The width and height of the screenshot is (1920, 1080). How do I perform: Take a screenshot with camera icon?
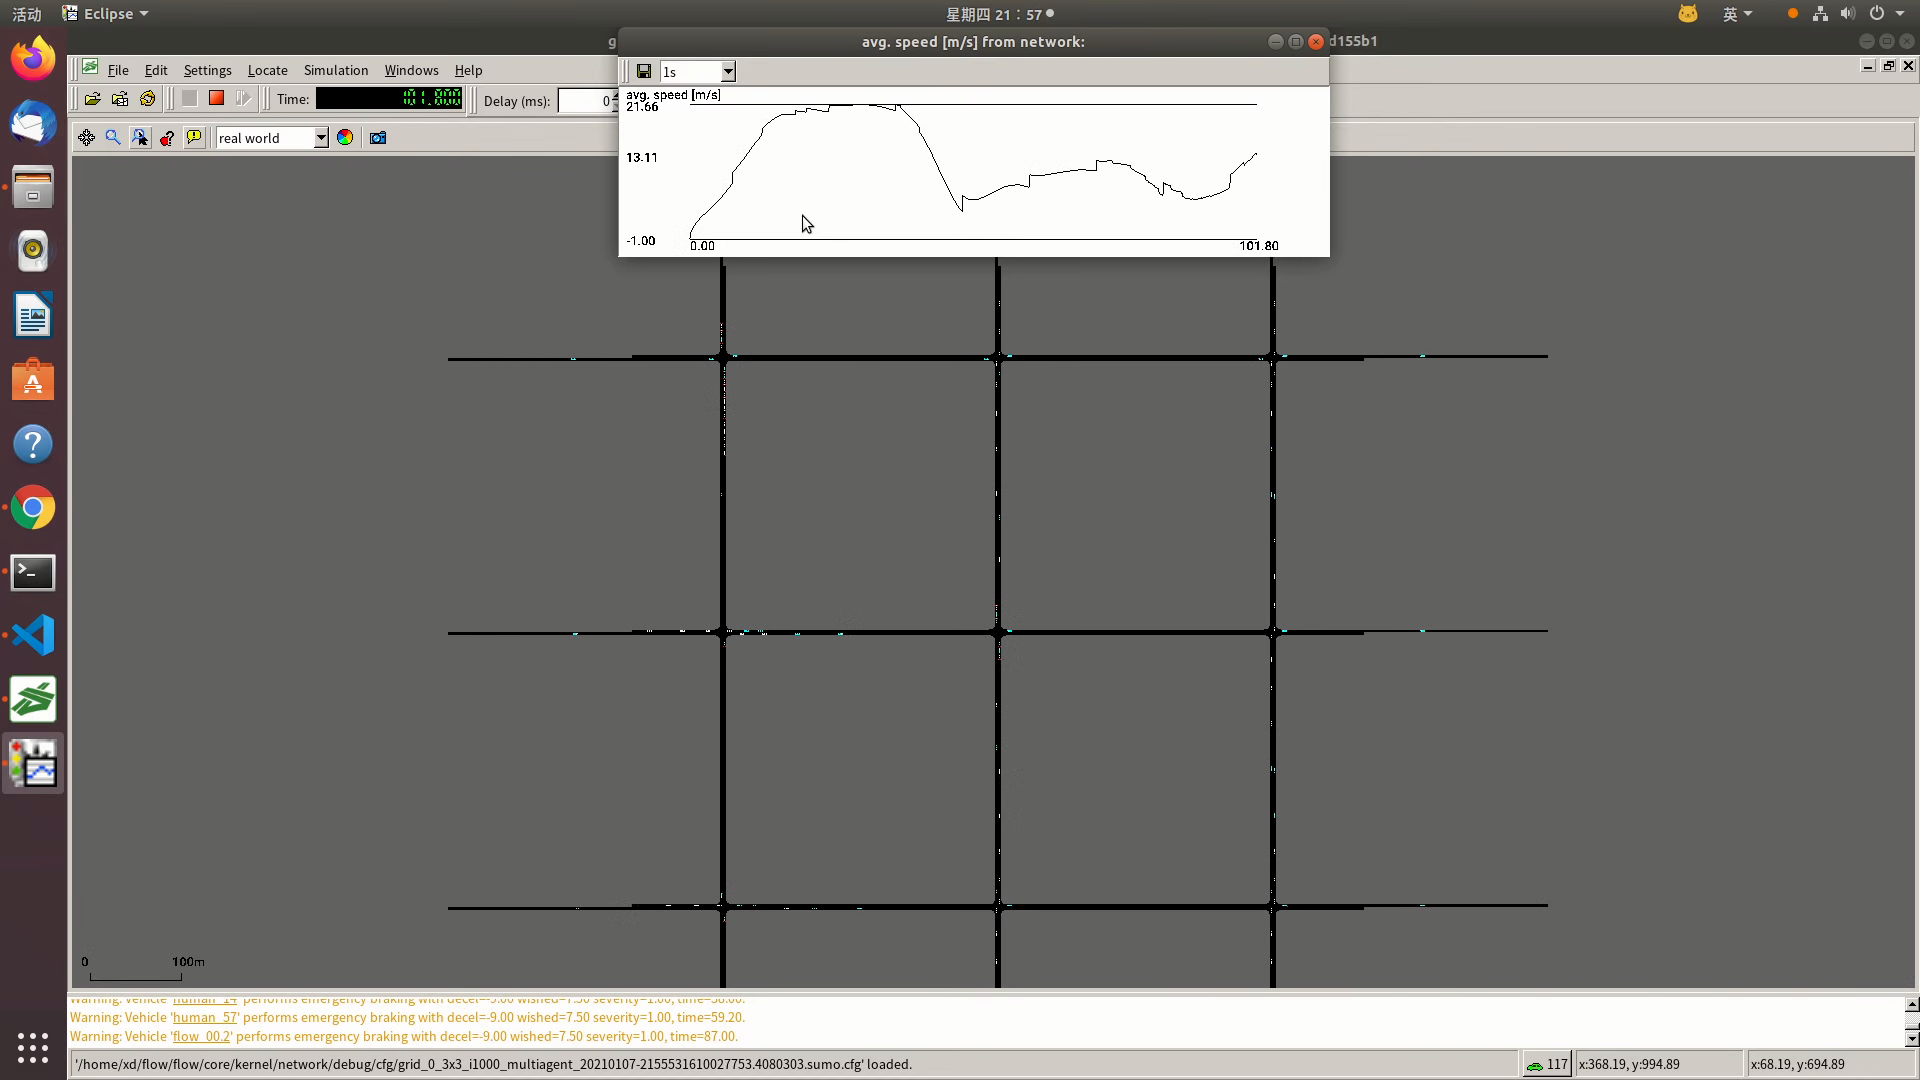click(x=378, y=138)
